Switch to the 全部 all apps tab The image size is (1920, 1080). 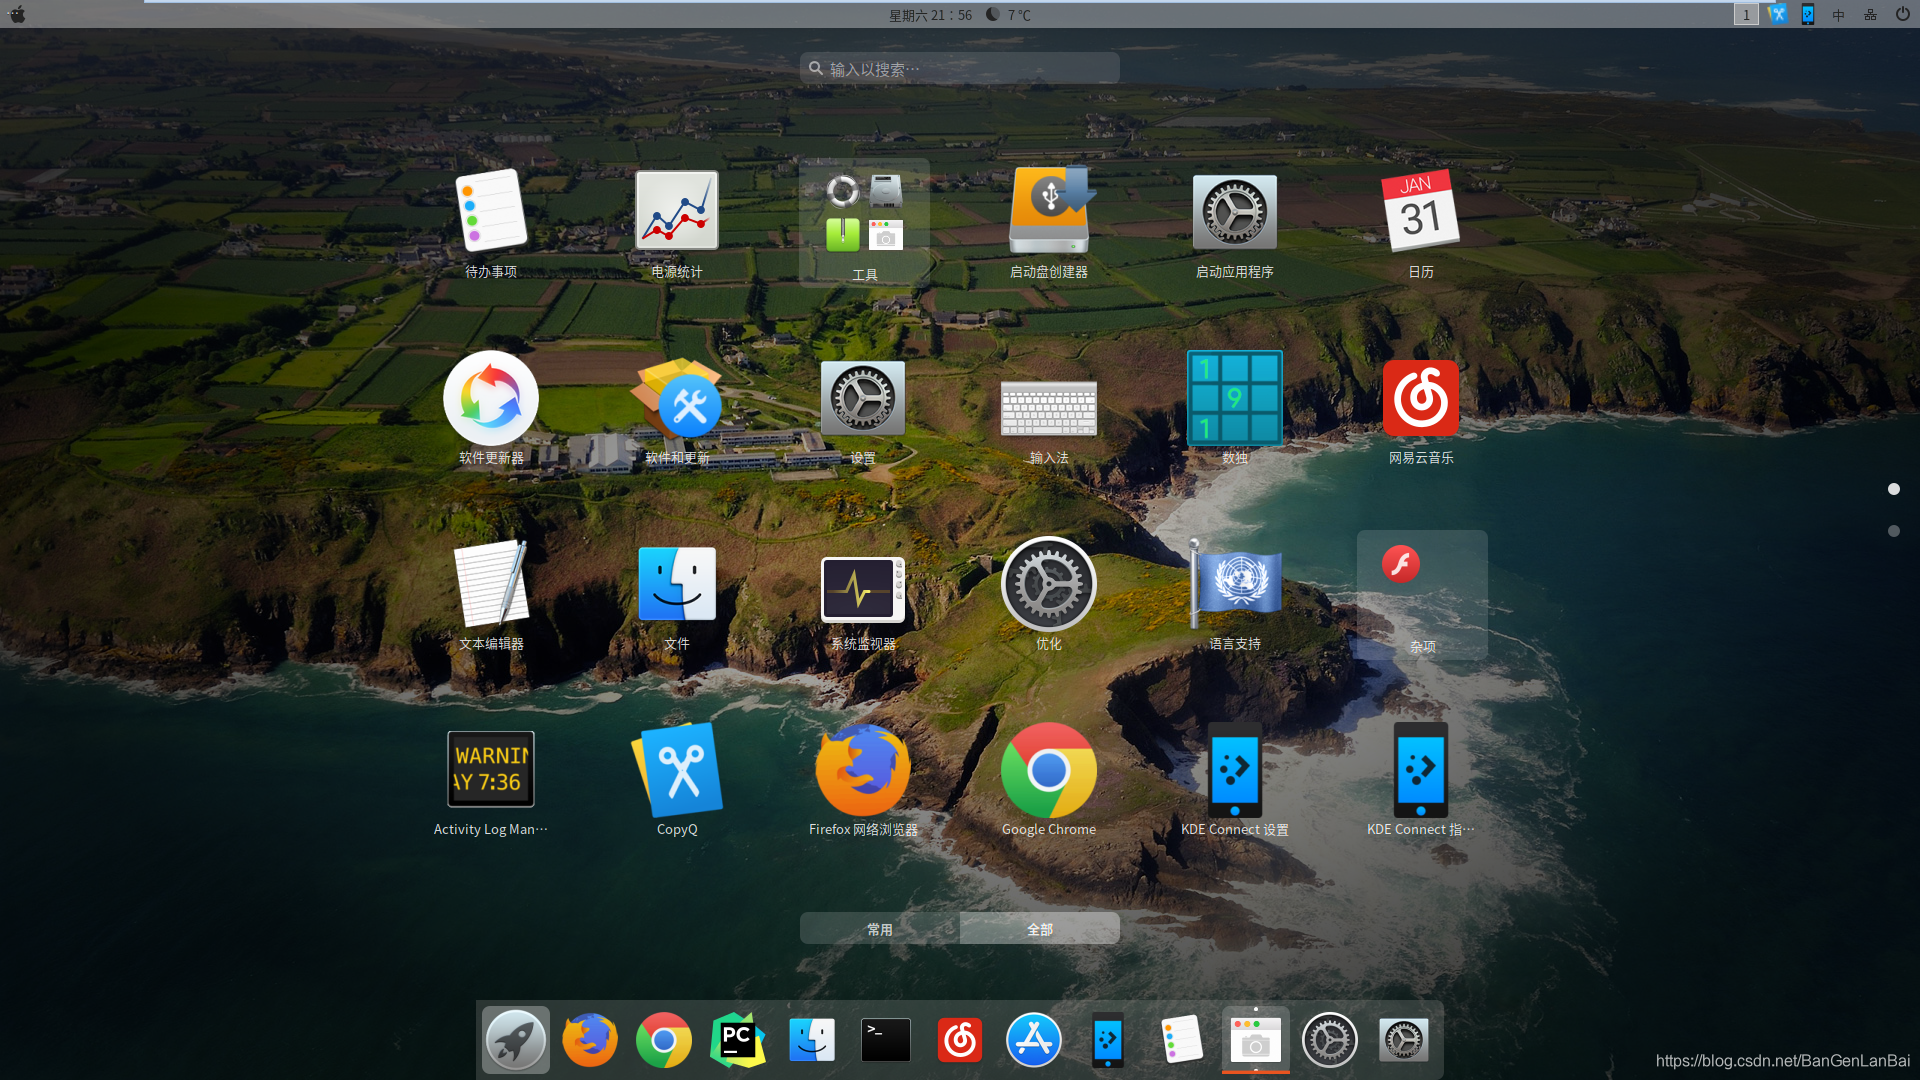tap(1039, 929)
